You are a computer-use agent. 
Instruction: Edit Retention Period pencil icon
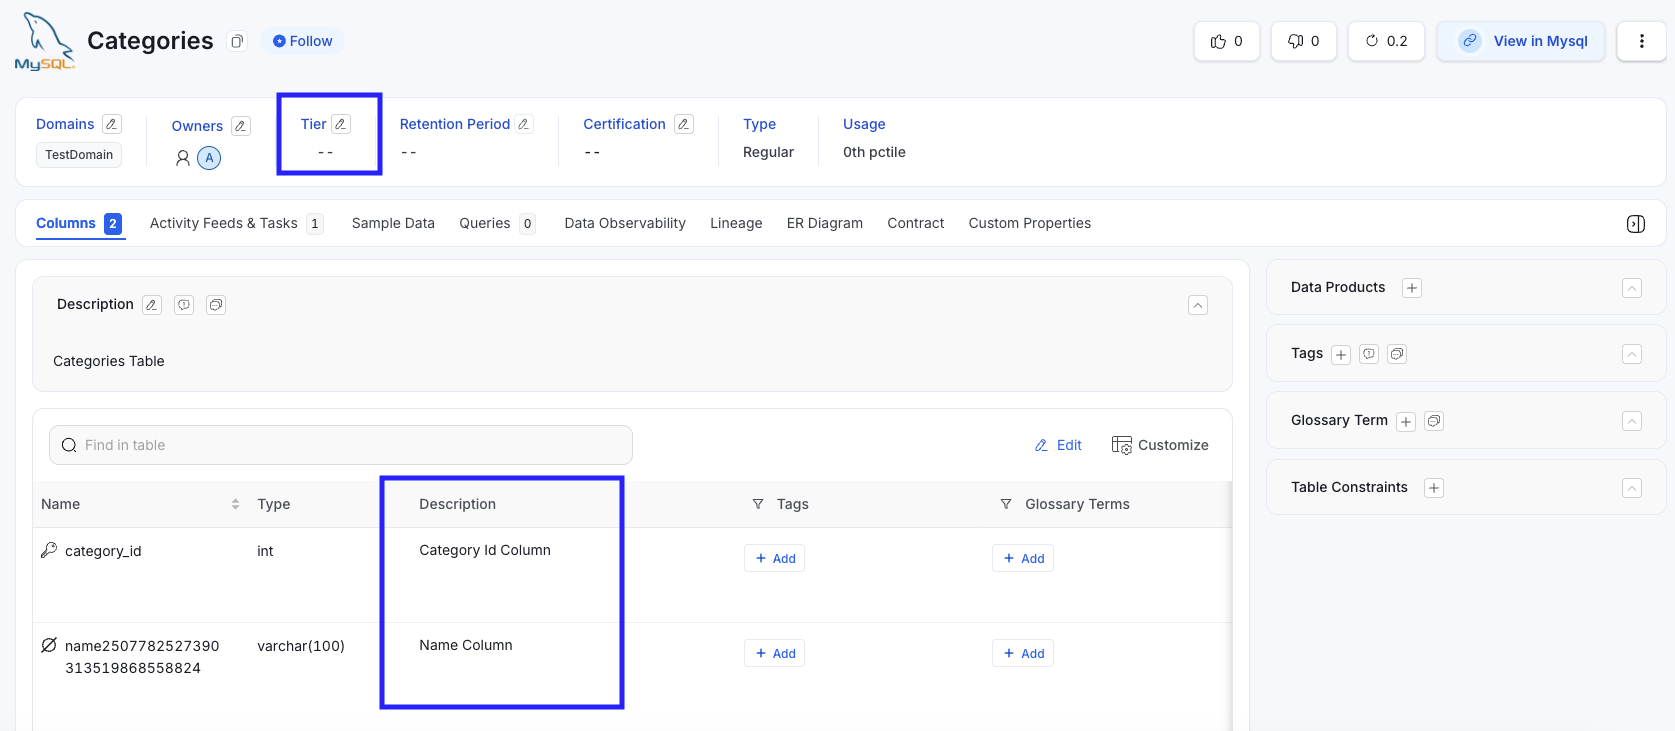click(524, 124)
